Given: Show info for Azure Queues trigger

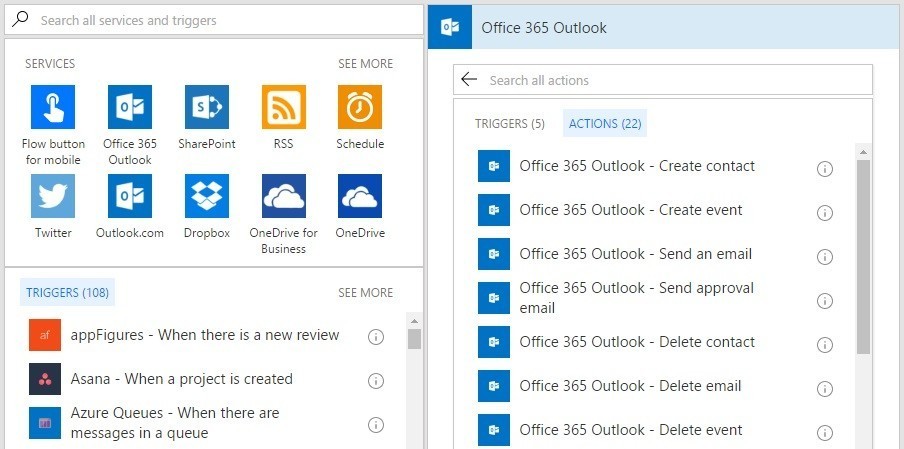Looking at the screenshot, I should (376, 425).
